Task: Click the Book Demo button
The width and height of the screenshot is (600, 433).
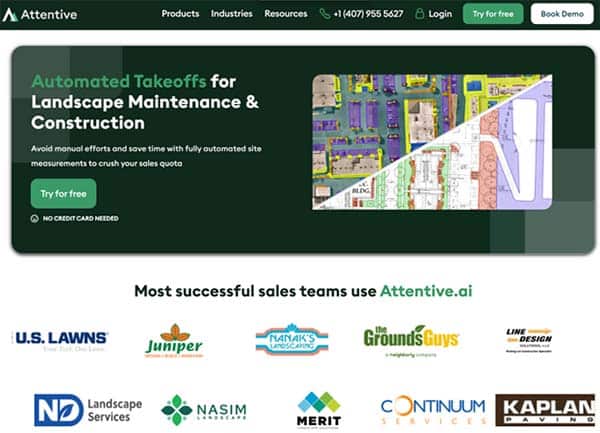Action: 562,14
